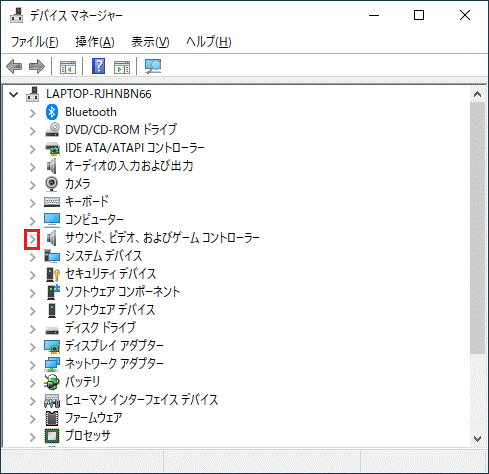Expand the バッテリ category
This screenshot has height=474, width=489.
(32, 383)
